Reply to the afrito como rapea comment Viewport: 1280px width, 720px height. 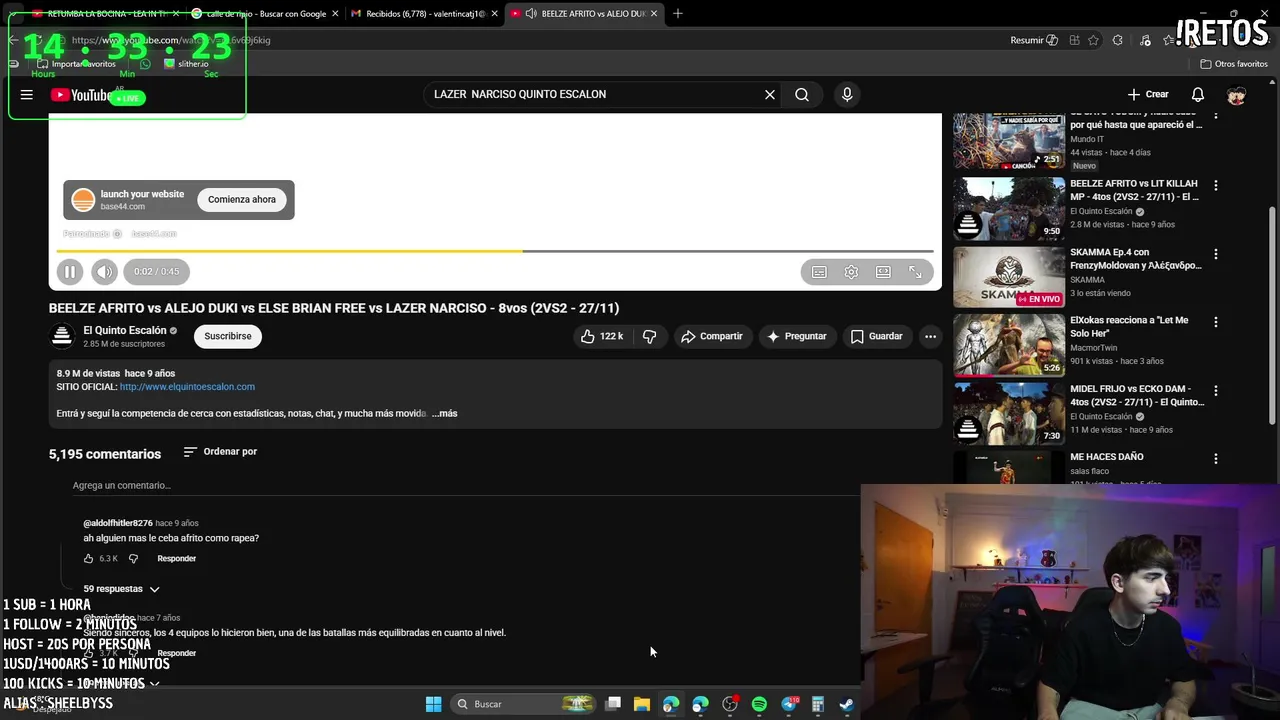(176, 558)
